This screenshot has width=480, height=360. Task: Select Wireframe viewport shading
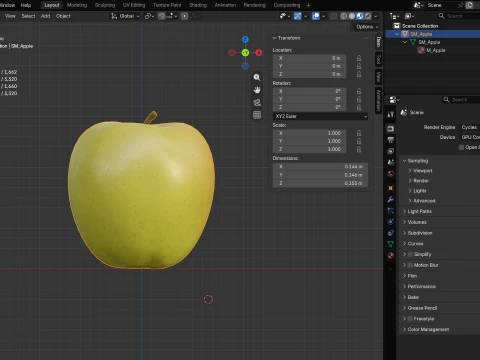point(344,16)
